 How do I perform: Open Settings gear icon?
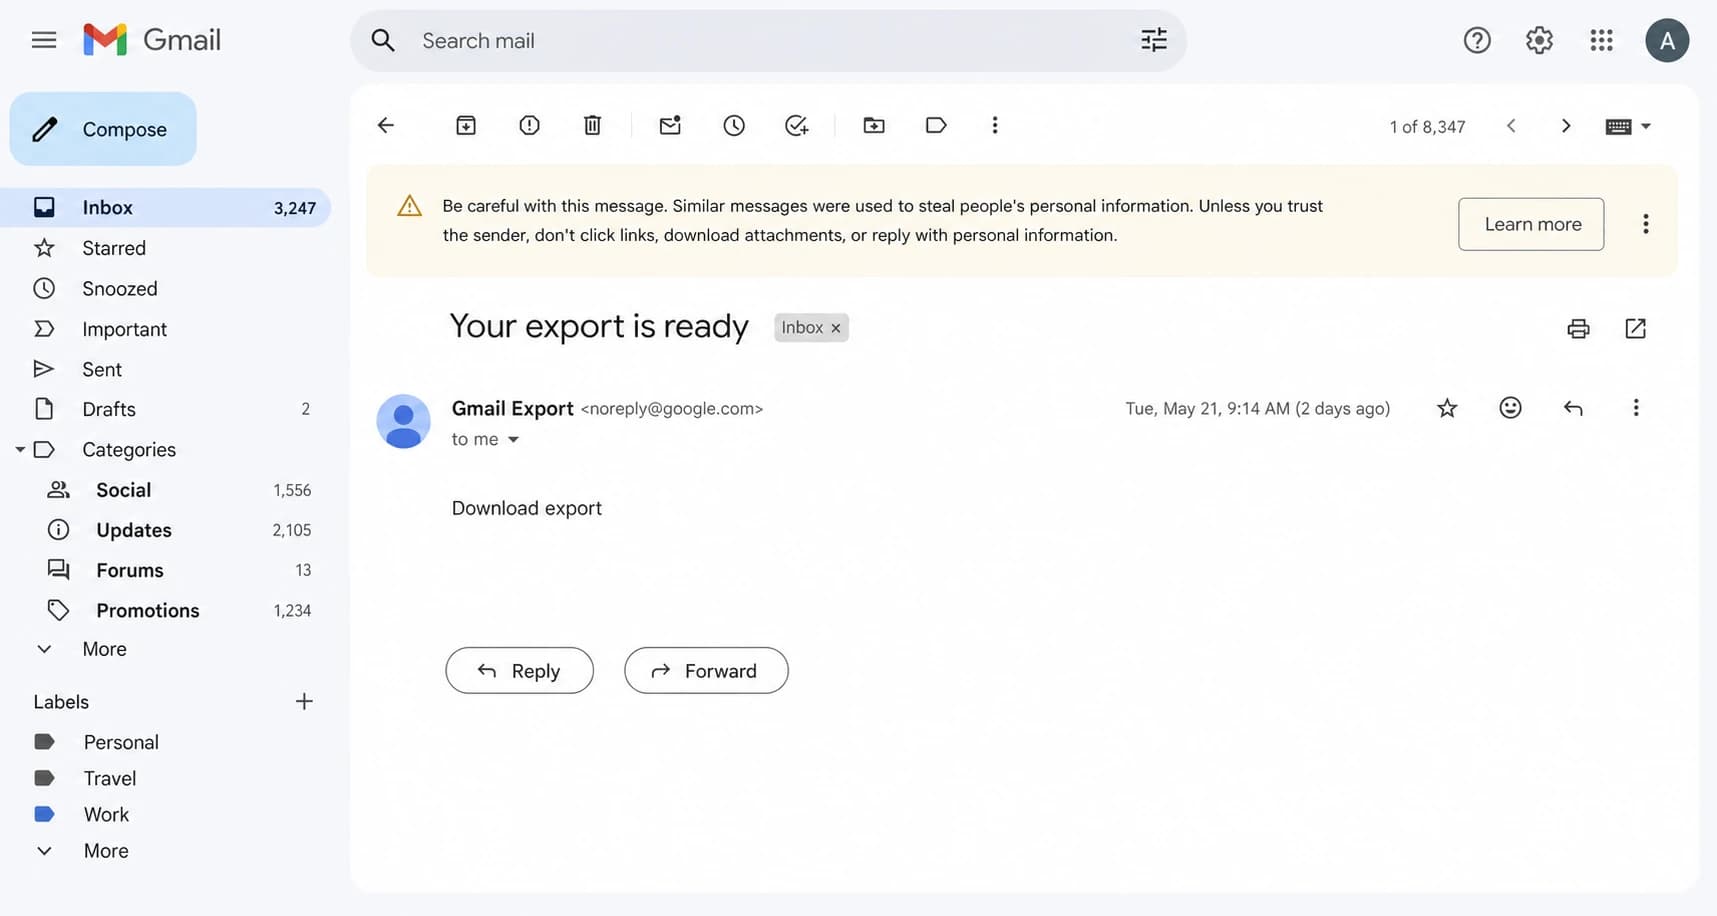tap(1539, 40)
